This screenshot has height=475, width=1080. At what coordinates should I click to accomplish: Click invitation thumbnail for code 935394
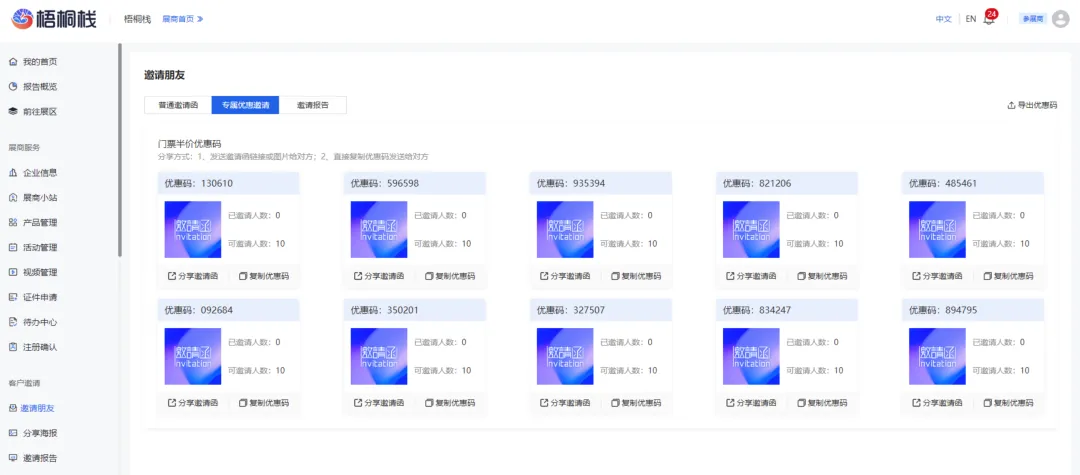(565, 230)
